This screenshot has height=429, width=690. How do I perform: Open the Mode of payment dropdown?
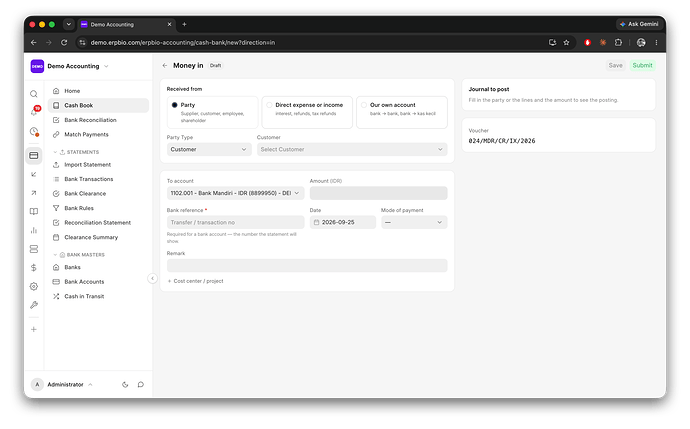pos(414,222)
